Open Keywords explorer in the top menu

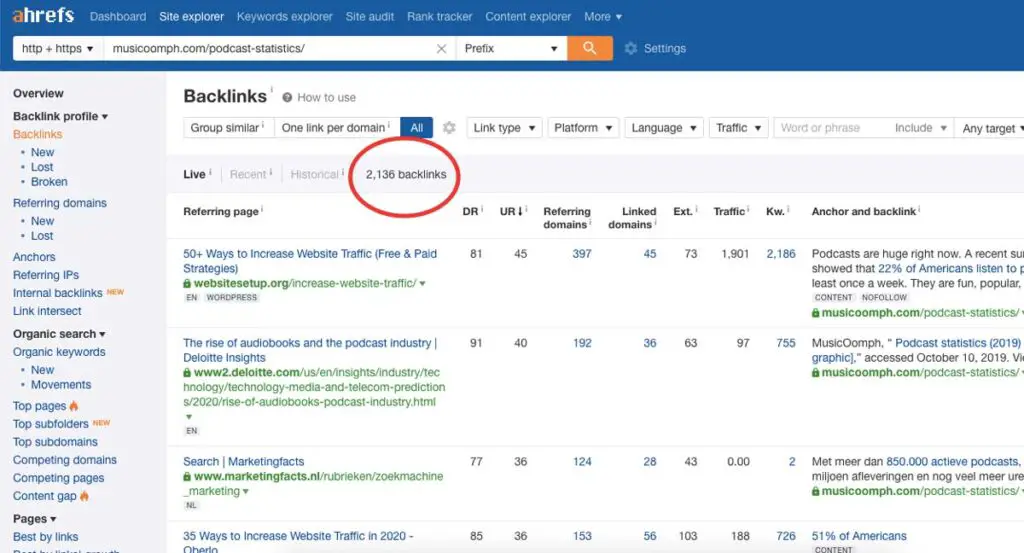click(284, 16)
